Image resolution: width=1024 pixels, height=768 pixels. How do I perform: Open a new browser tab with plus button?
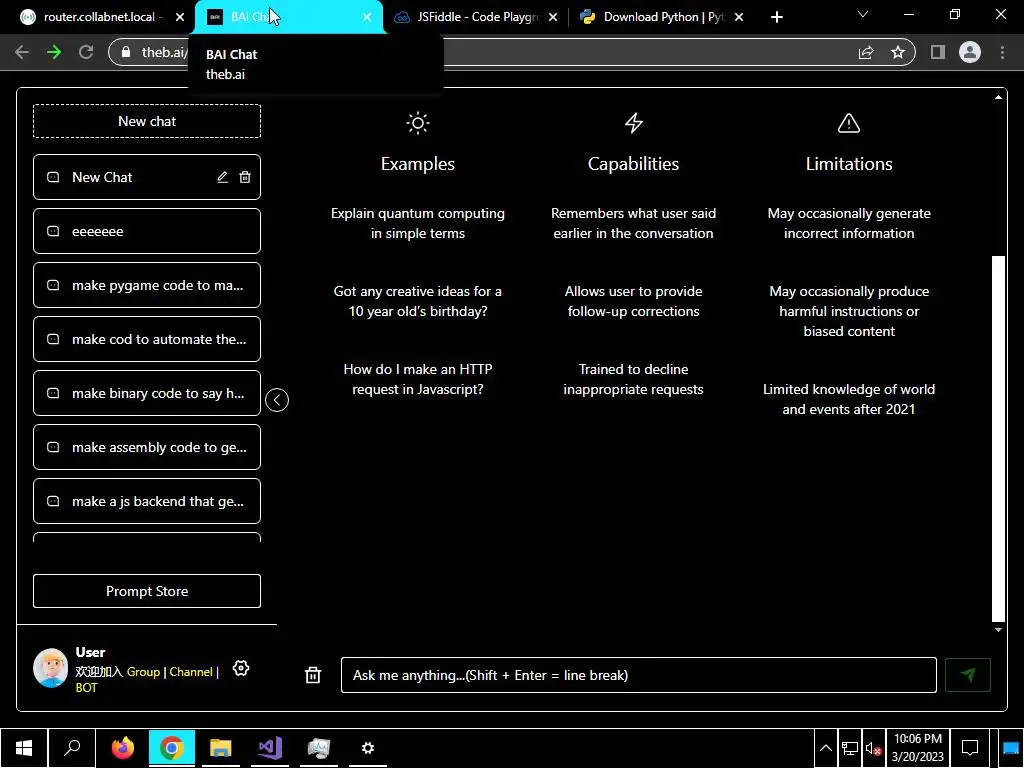(776, 17)
